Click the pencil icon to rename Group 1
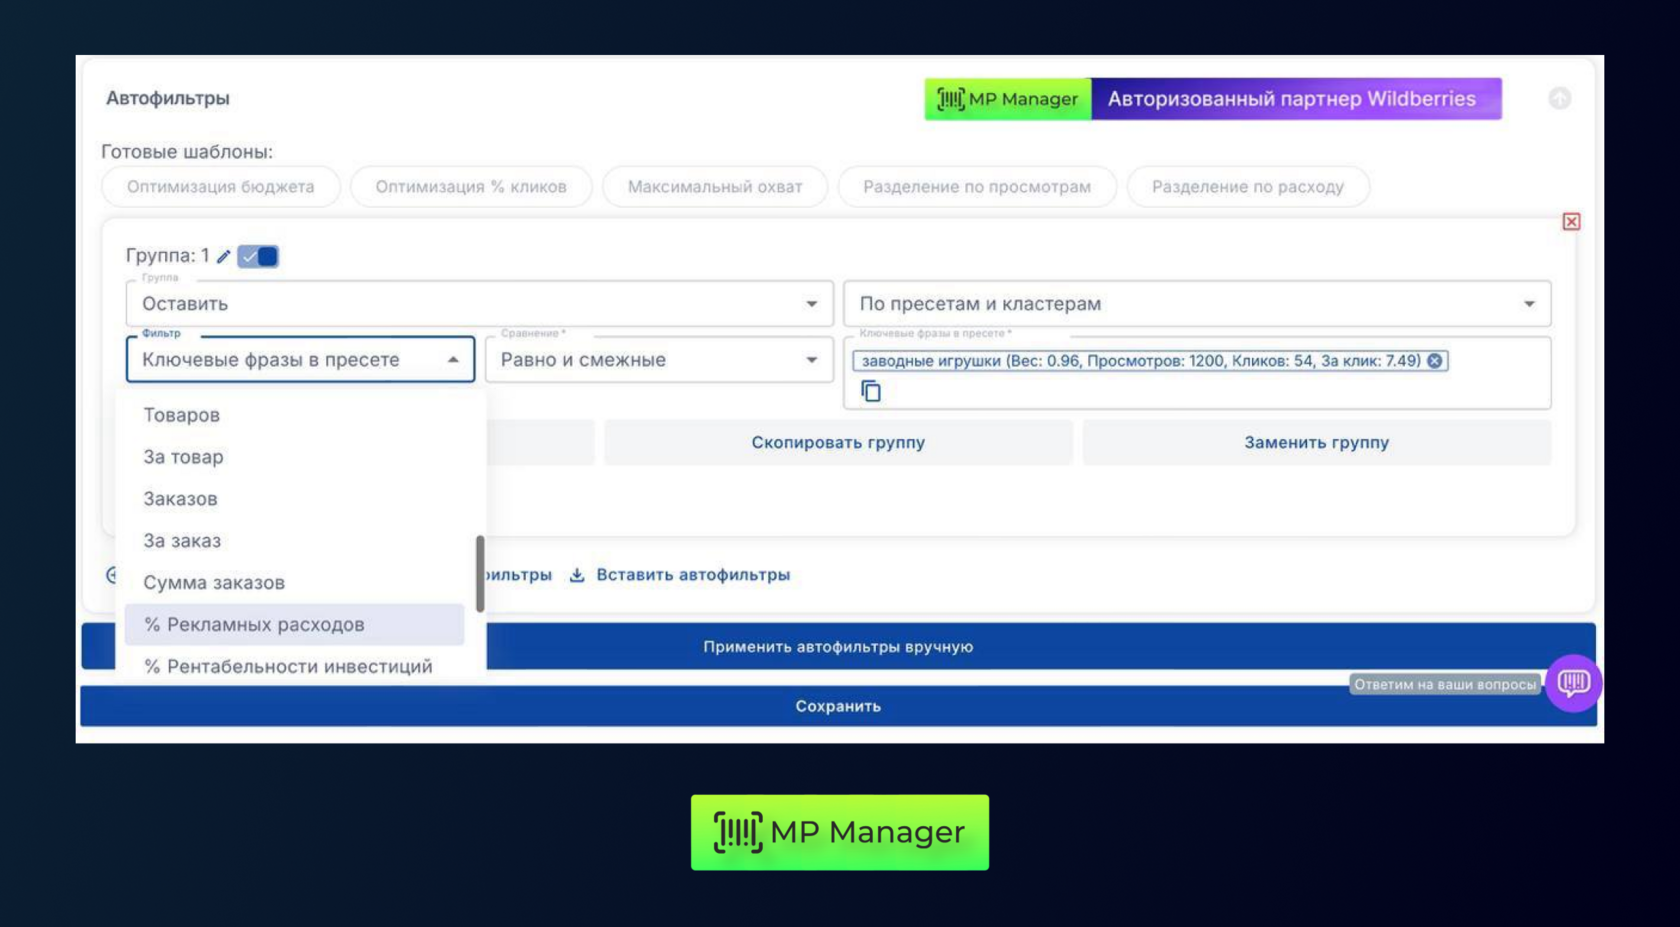The width and height of the screenshot is (1680, 927). coord(224,257)
